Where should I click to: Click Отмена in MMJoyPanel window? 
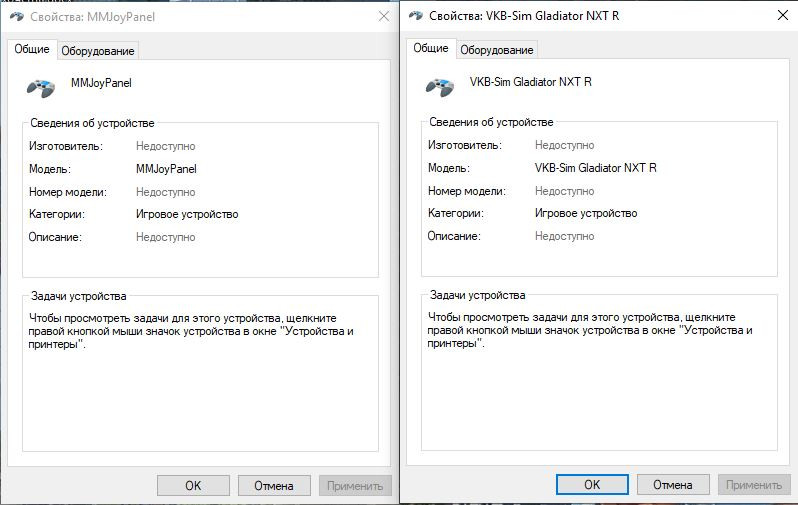pos(274,486)
